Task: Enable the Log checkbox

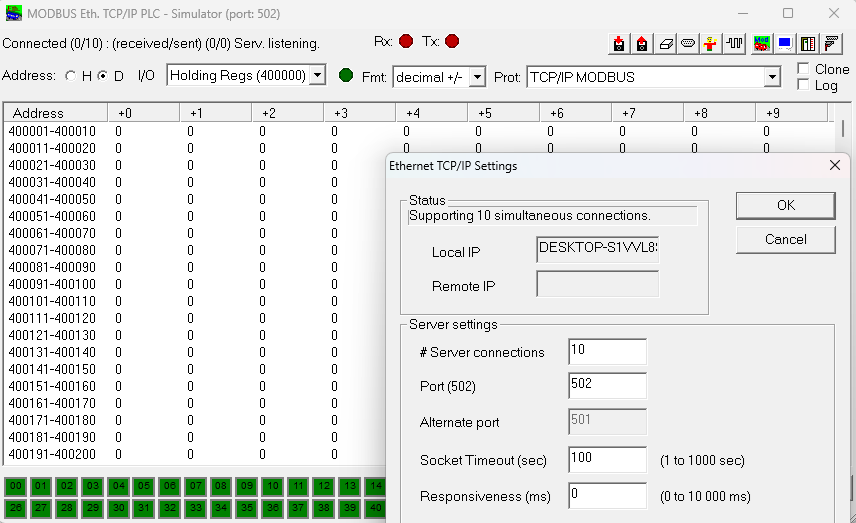Action: pos(803,85)
